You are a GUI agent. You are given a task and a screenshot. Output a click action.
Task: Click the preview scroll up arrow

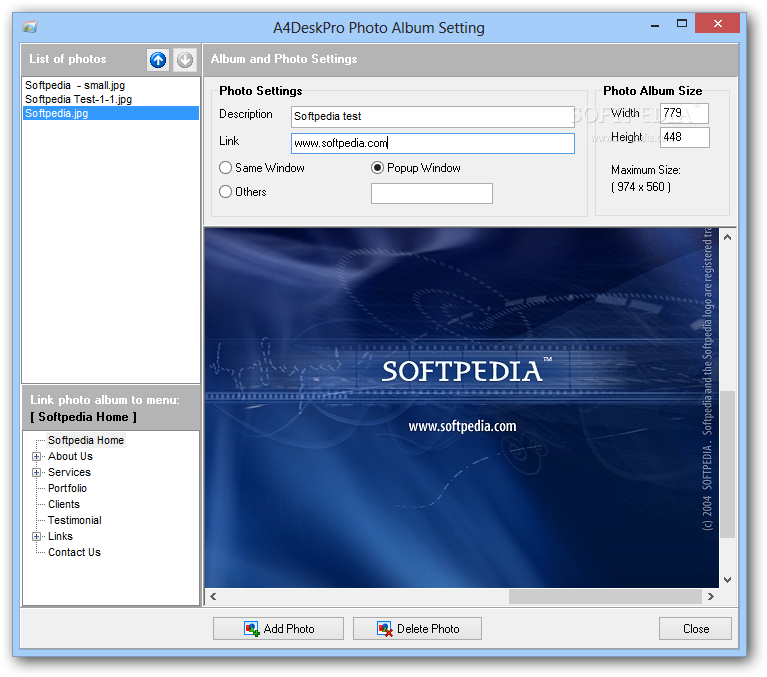pos(727,237)
